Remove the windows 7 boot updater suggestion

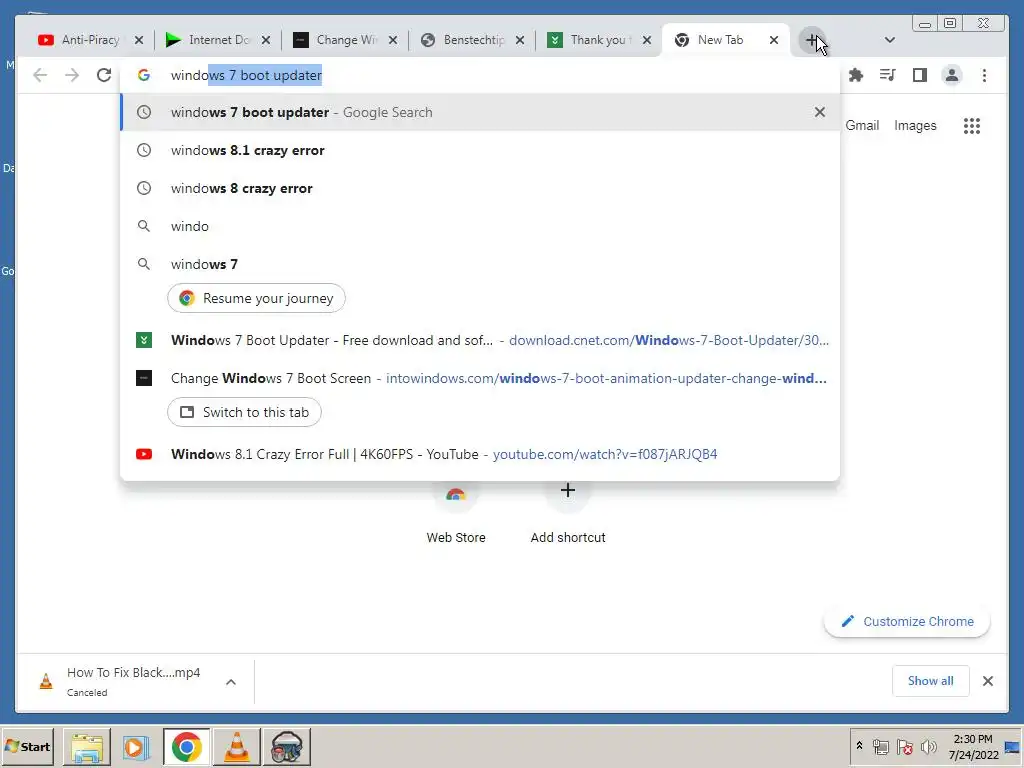coord(820,112)
